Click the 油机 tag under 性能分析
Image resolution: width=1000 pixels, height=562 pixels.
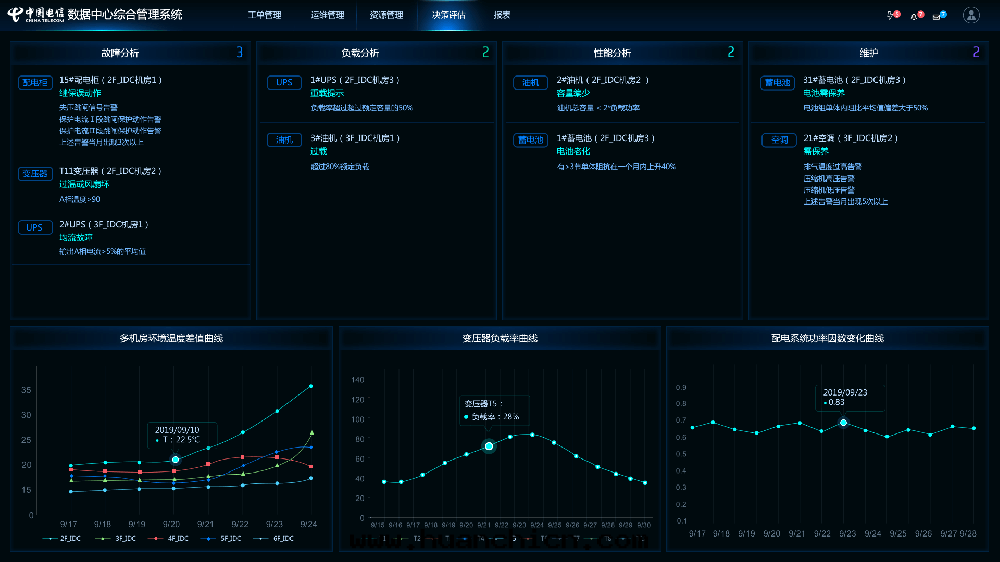point(529,82)
